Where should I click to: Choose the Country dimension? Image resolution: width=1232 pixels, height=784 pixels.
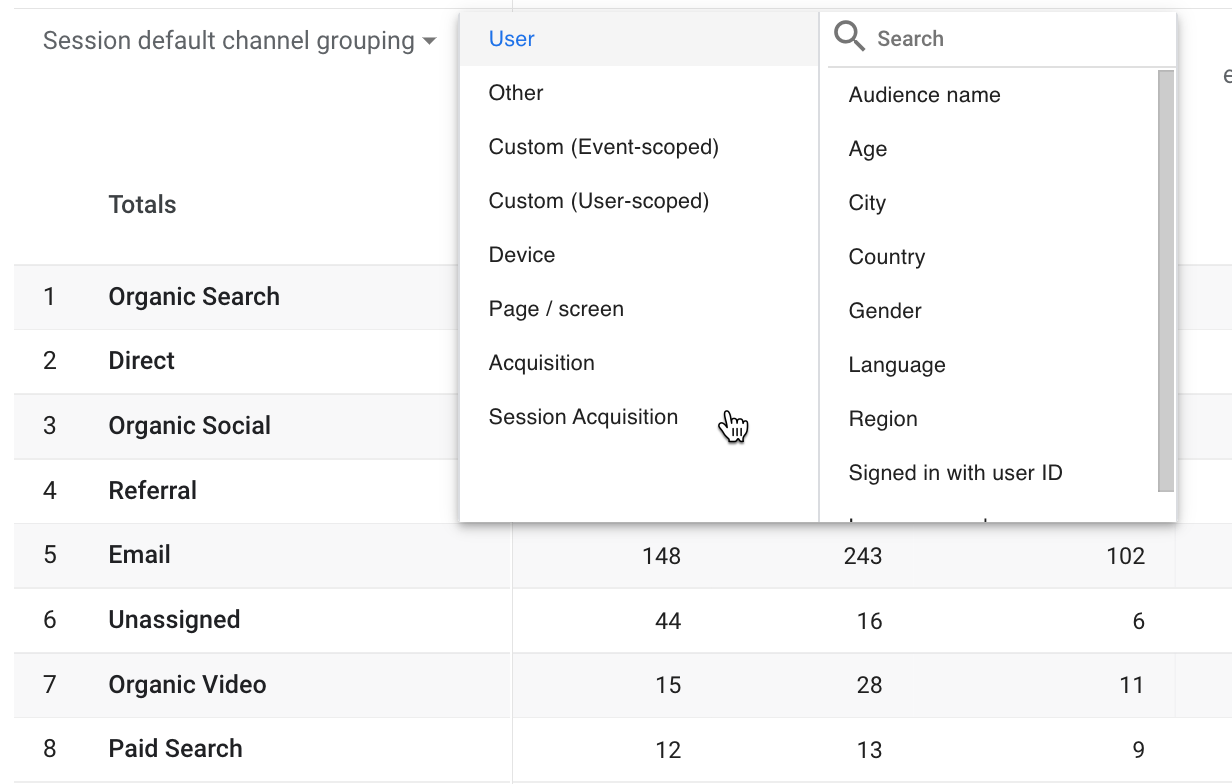(x=887, y=257)
